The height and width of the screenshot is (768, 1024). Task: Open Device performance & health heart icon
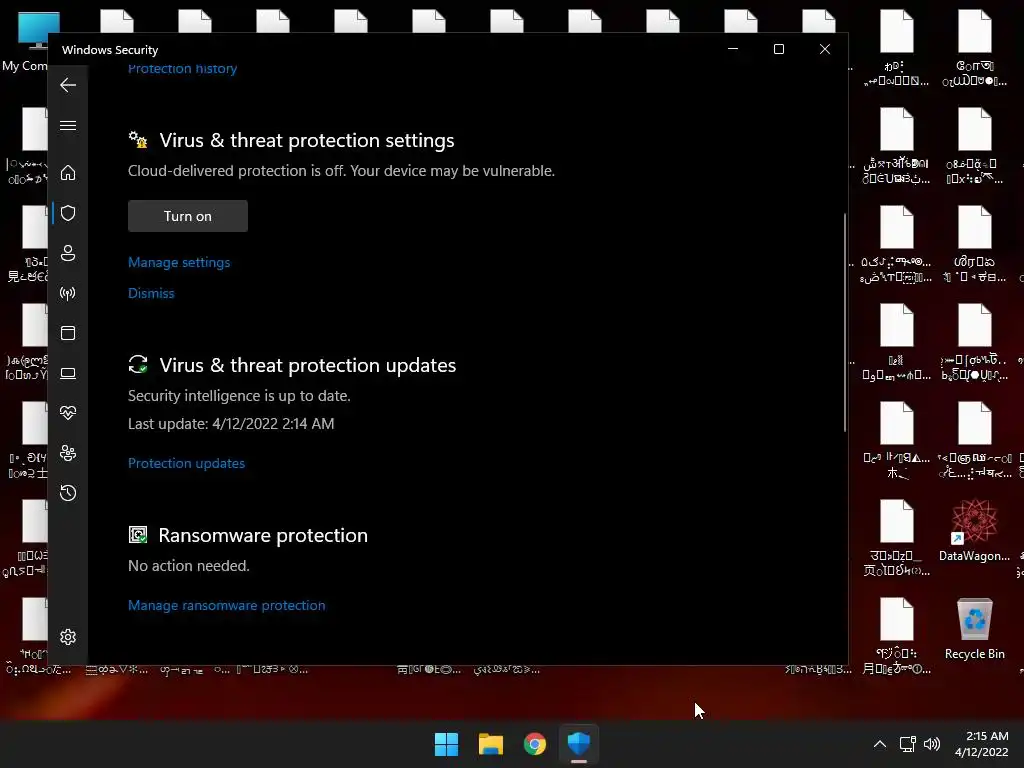coord(68,413)
